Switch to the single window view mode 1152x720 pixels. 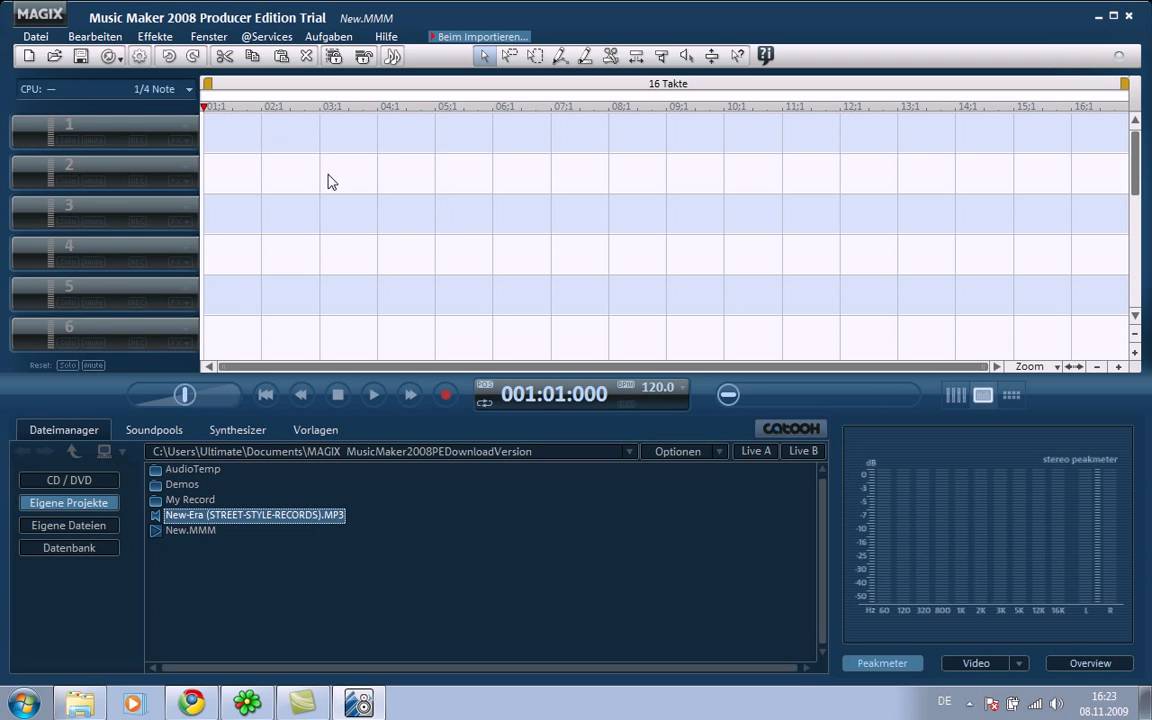983,395
